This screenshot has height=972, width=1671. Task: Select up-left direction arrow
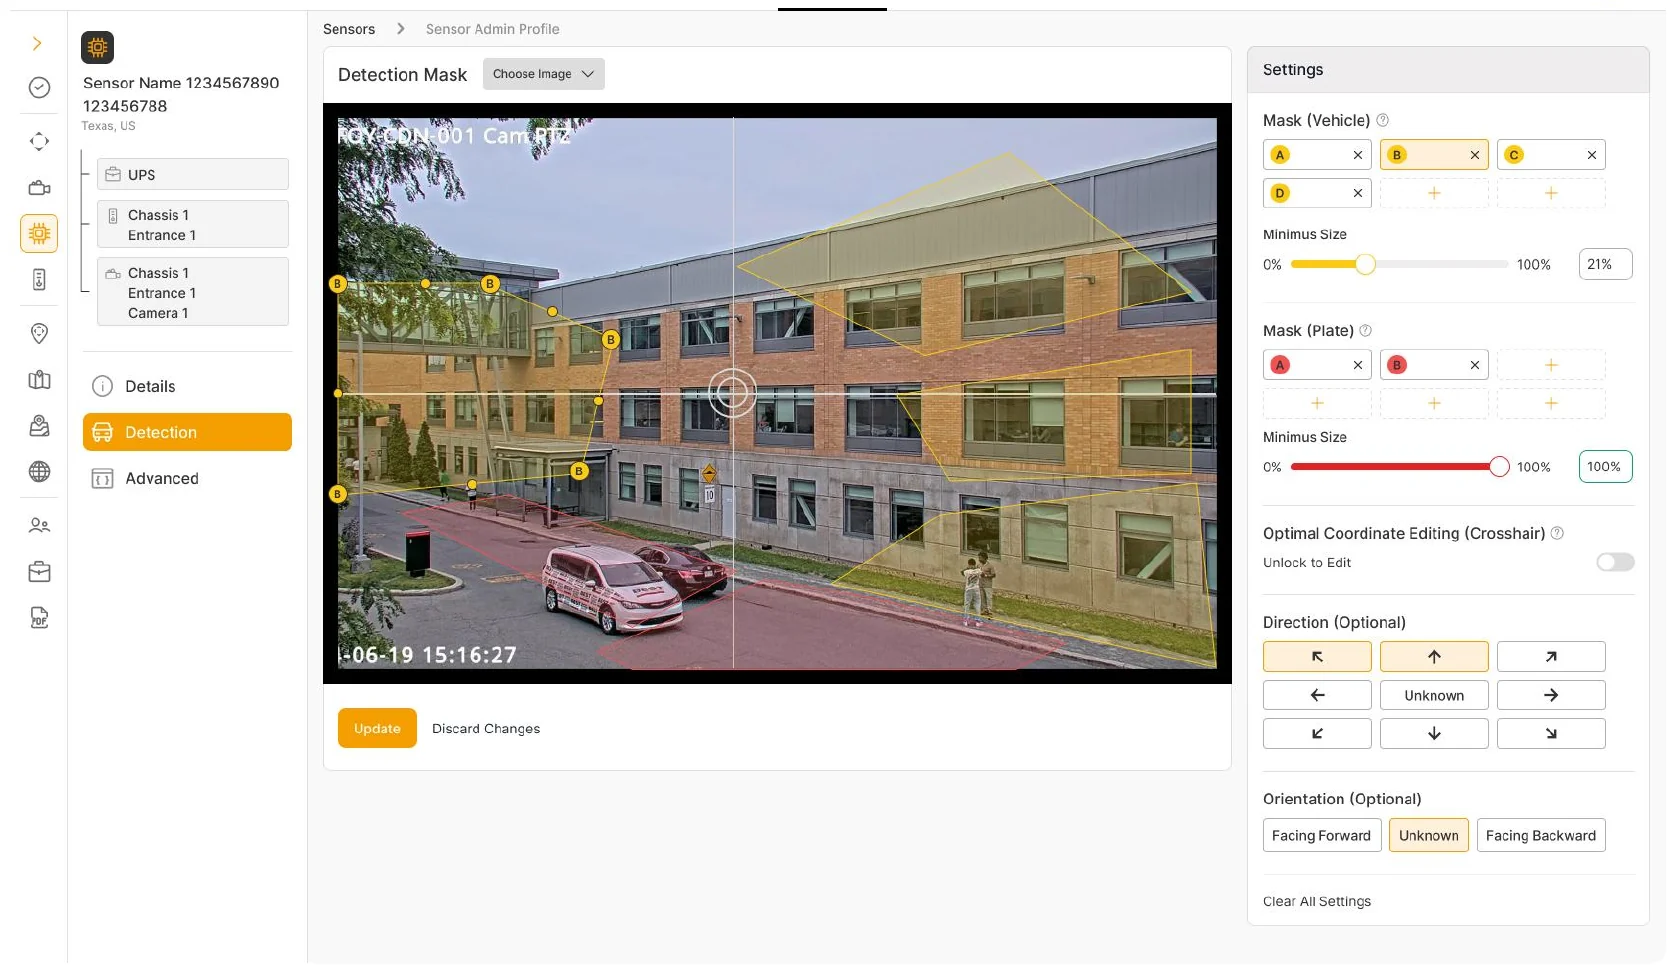(1317, 657)
